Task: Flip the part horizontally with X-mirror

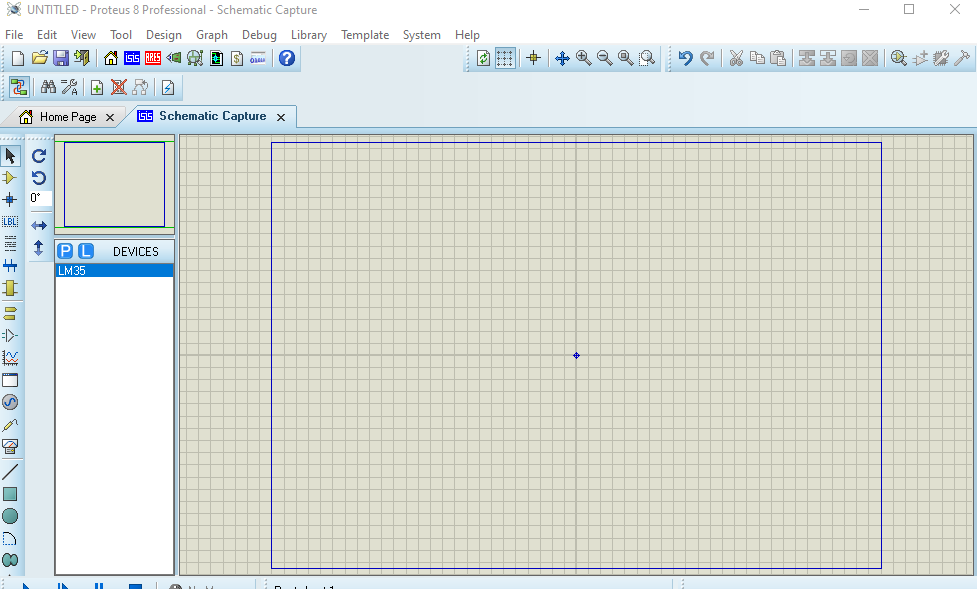Action: pyautogui.click(x=39, y=225)
